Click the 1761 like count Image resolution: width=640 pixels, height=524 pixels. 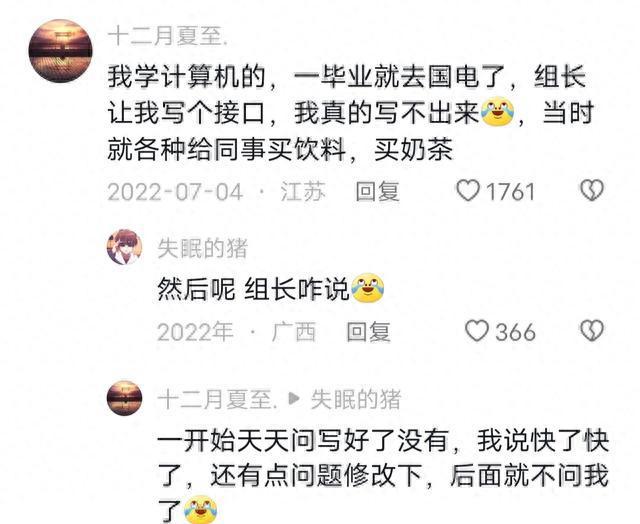click(511, 191)
